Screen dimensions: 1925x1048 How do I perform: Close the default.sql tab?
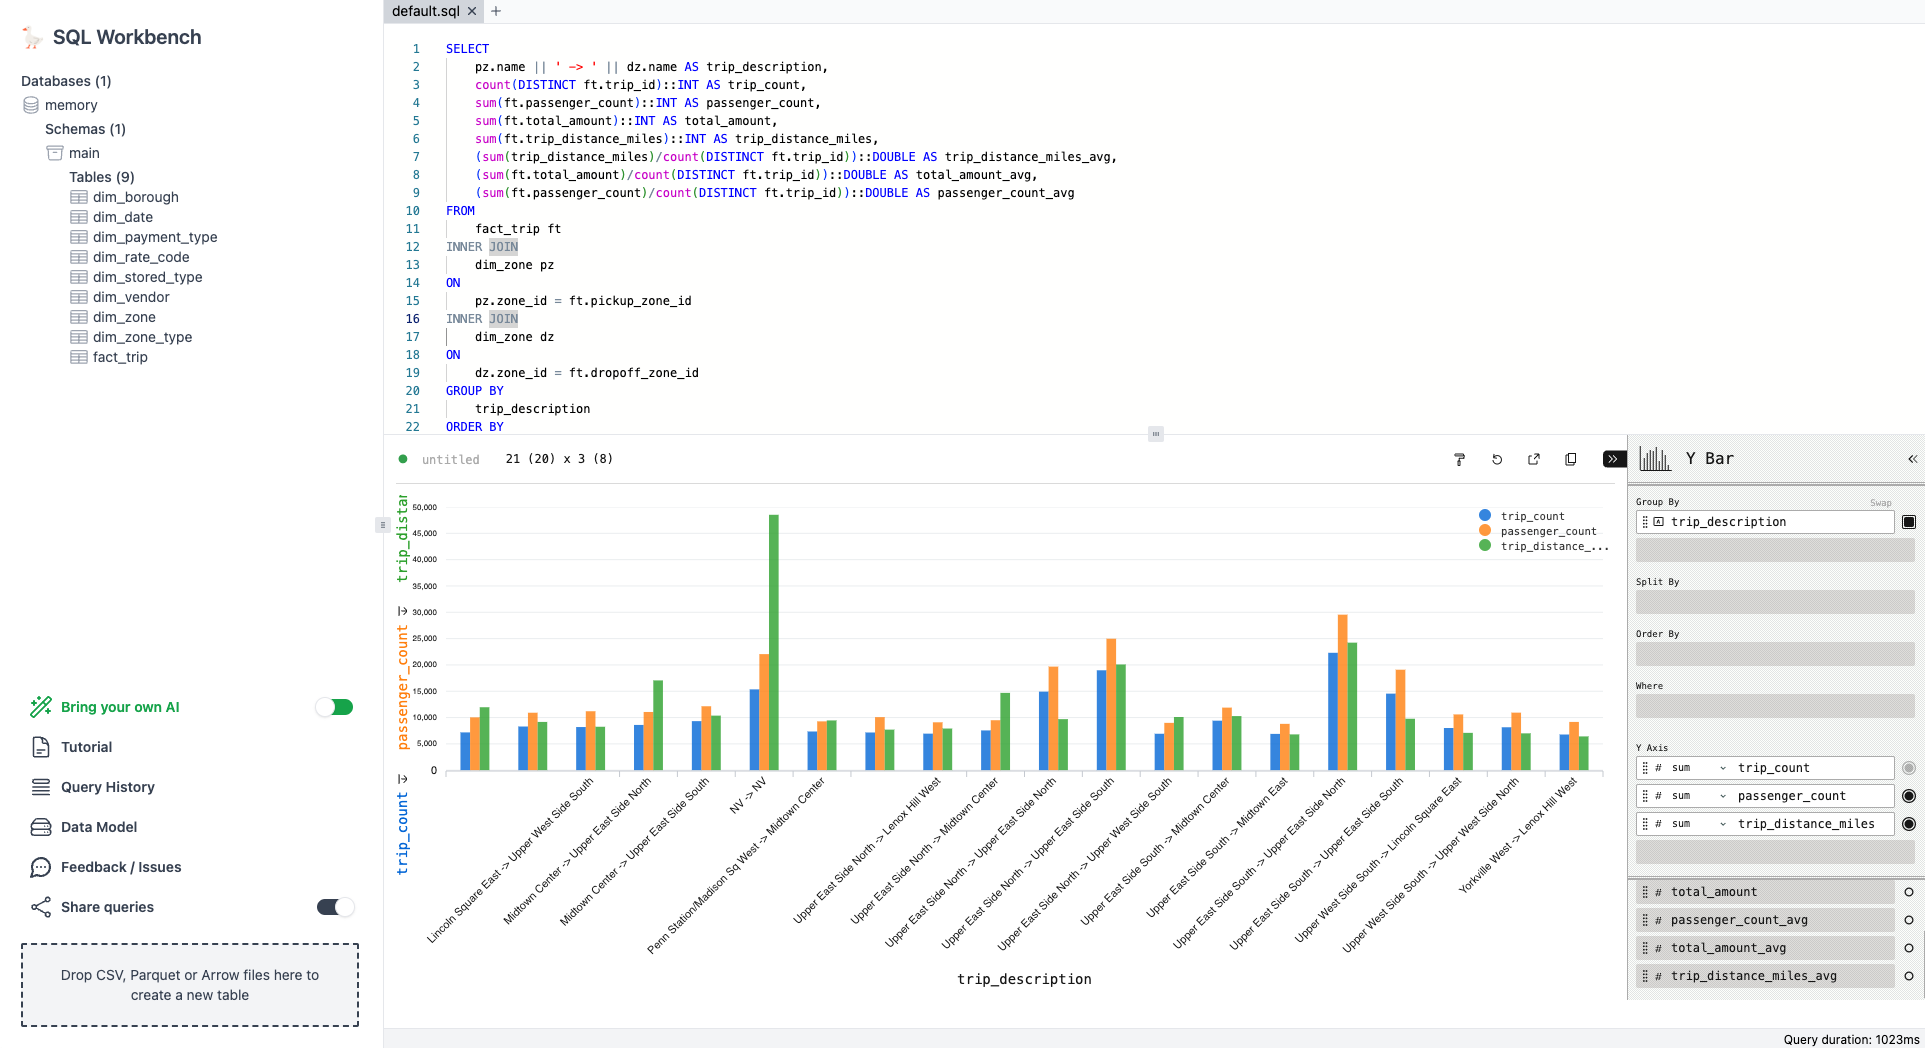472,11
